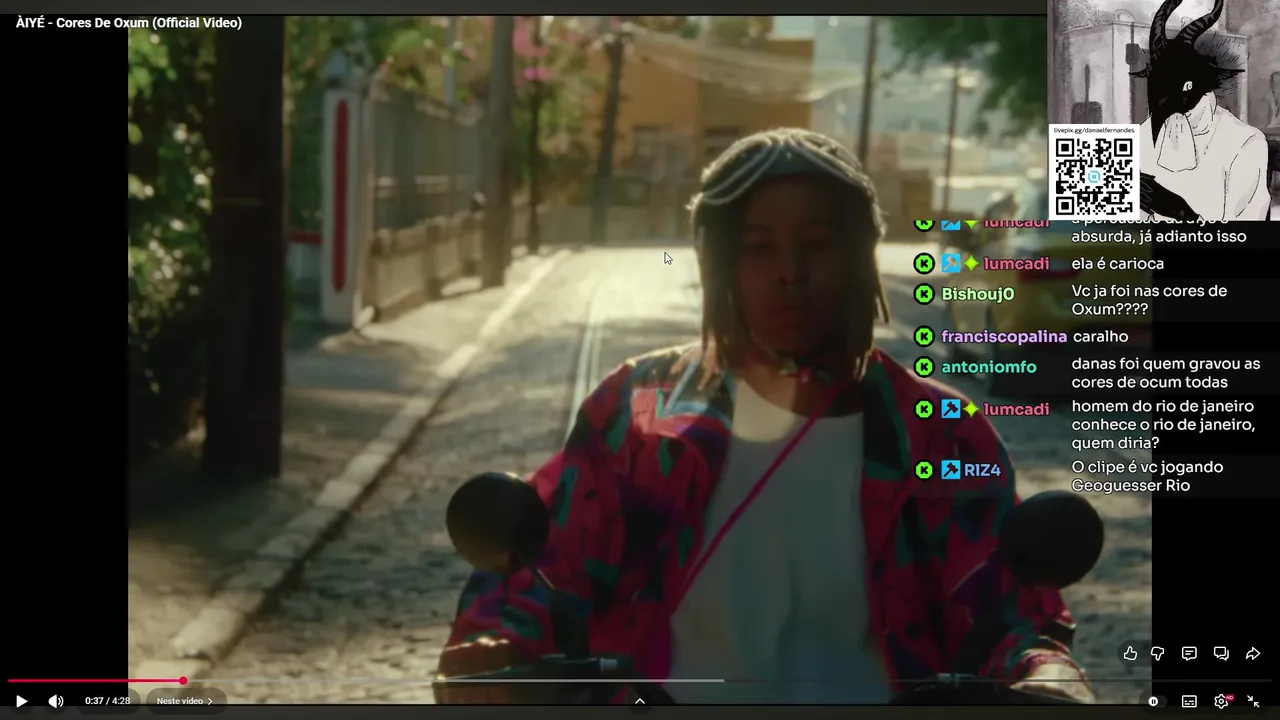
Task: Click the livepix.gg link text above QR
Action: [x=1094, y=130]
